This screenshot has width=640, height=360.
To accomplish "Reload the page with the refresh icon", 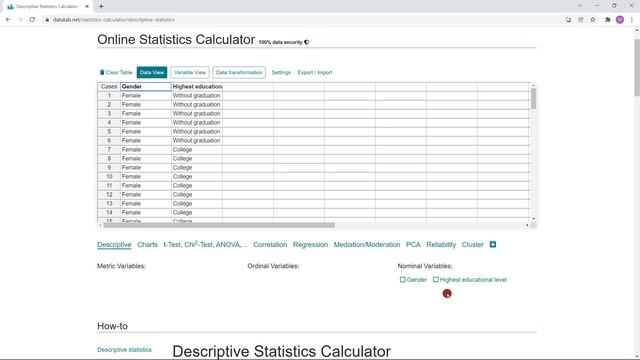I will pos(32,20).
